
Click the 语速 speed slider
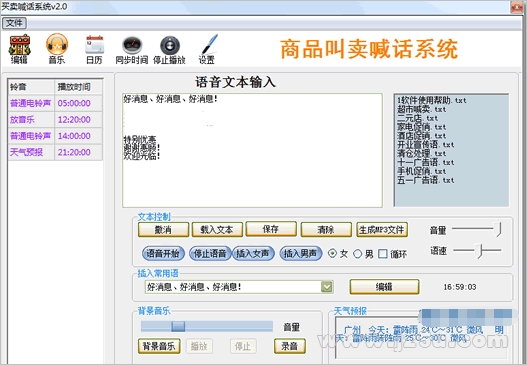tap(477, 251)
